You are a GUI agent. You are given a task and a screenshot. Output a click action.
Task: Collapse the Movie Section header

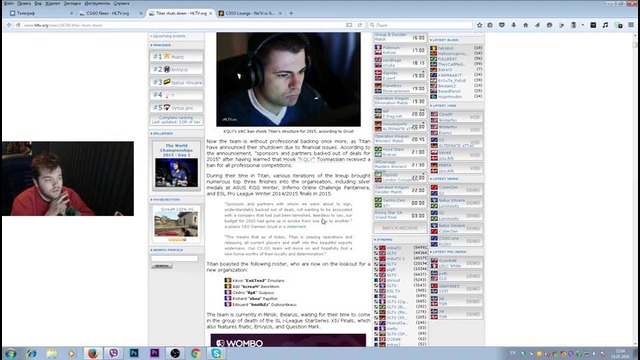(166, 200)
